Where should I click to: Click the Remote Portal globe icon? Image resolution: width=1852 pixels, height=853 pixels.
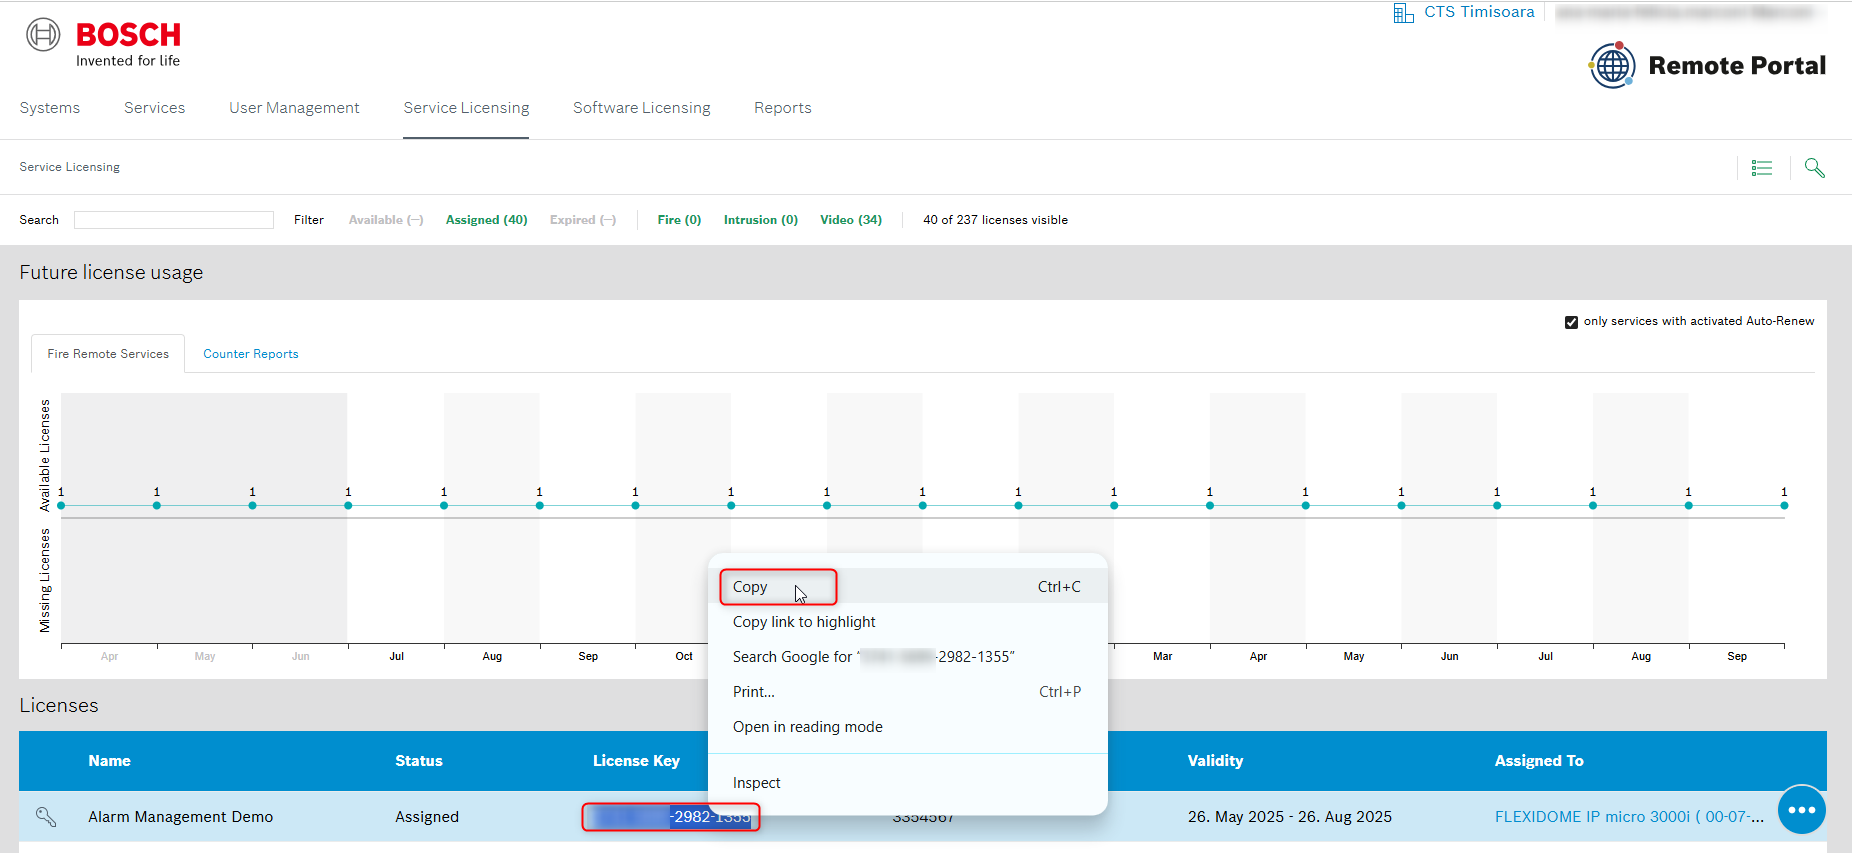(1612, 66)
